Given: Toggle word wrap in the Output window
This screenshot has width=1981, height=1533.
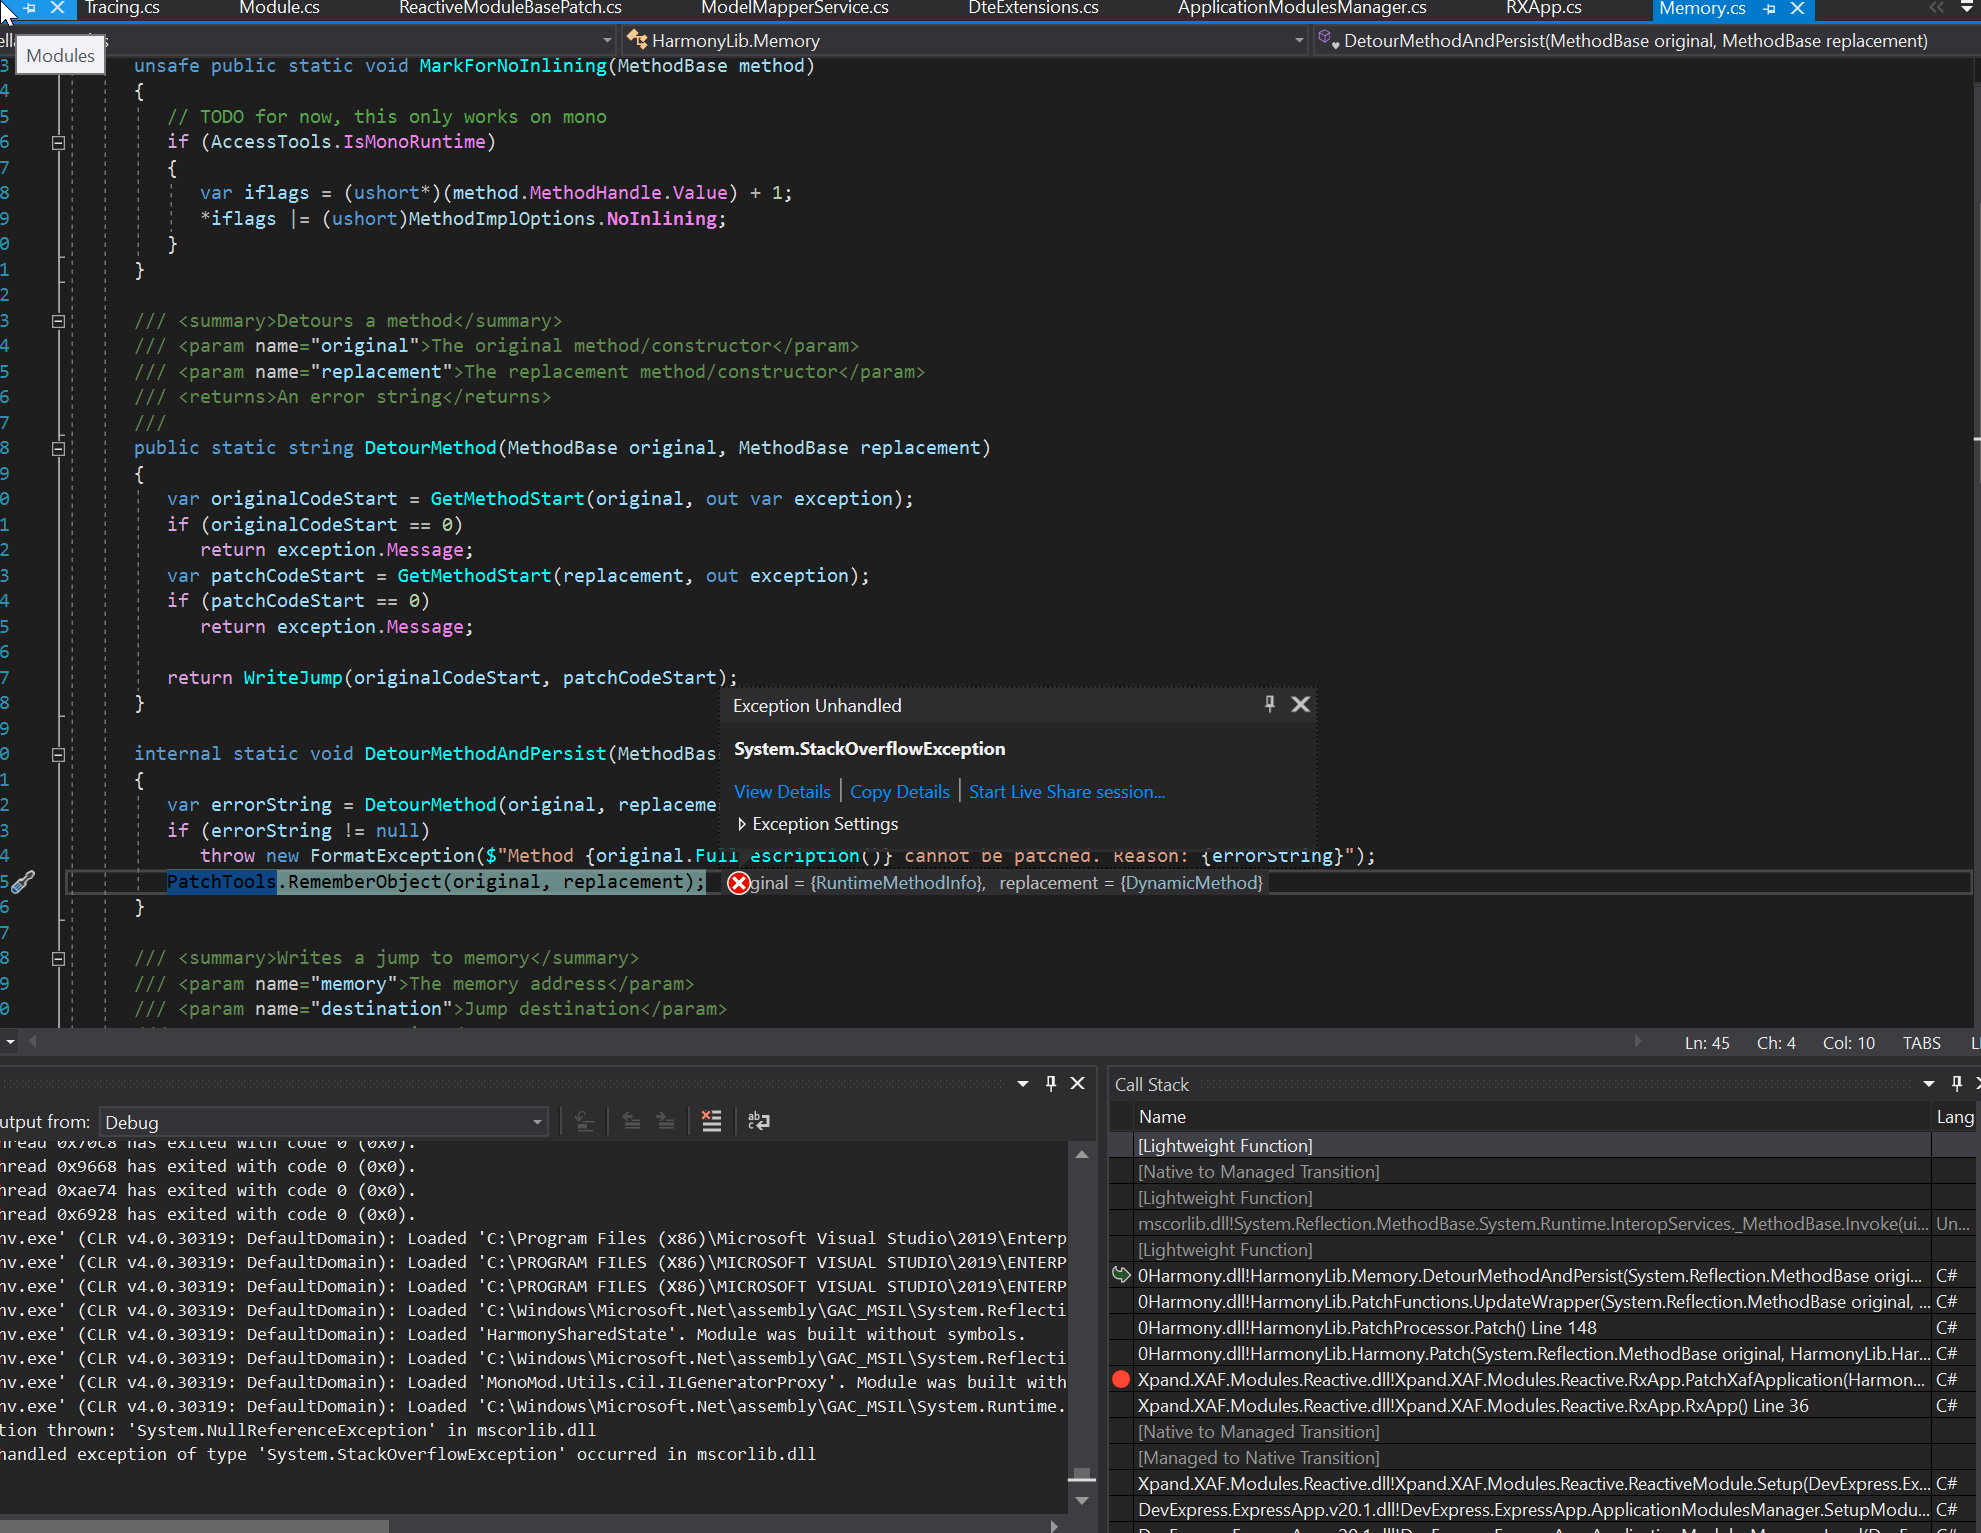Looking at the screenshot, I should (759, 1120).
